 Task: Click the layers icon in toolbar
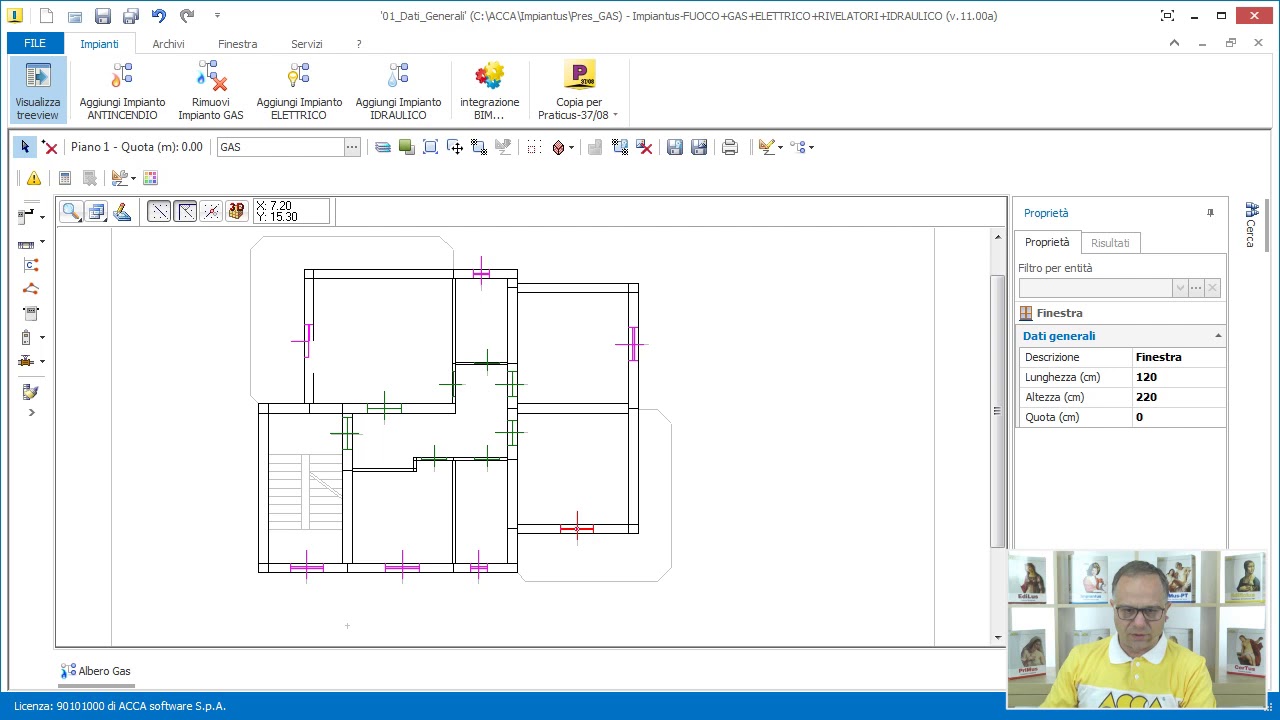382,147
